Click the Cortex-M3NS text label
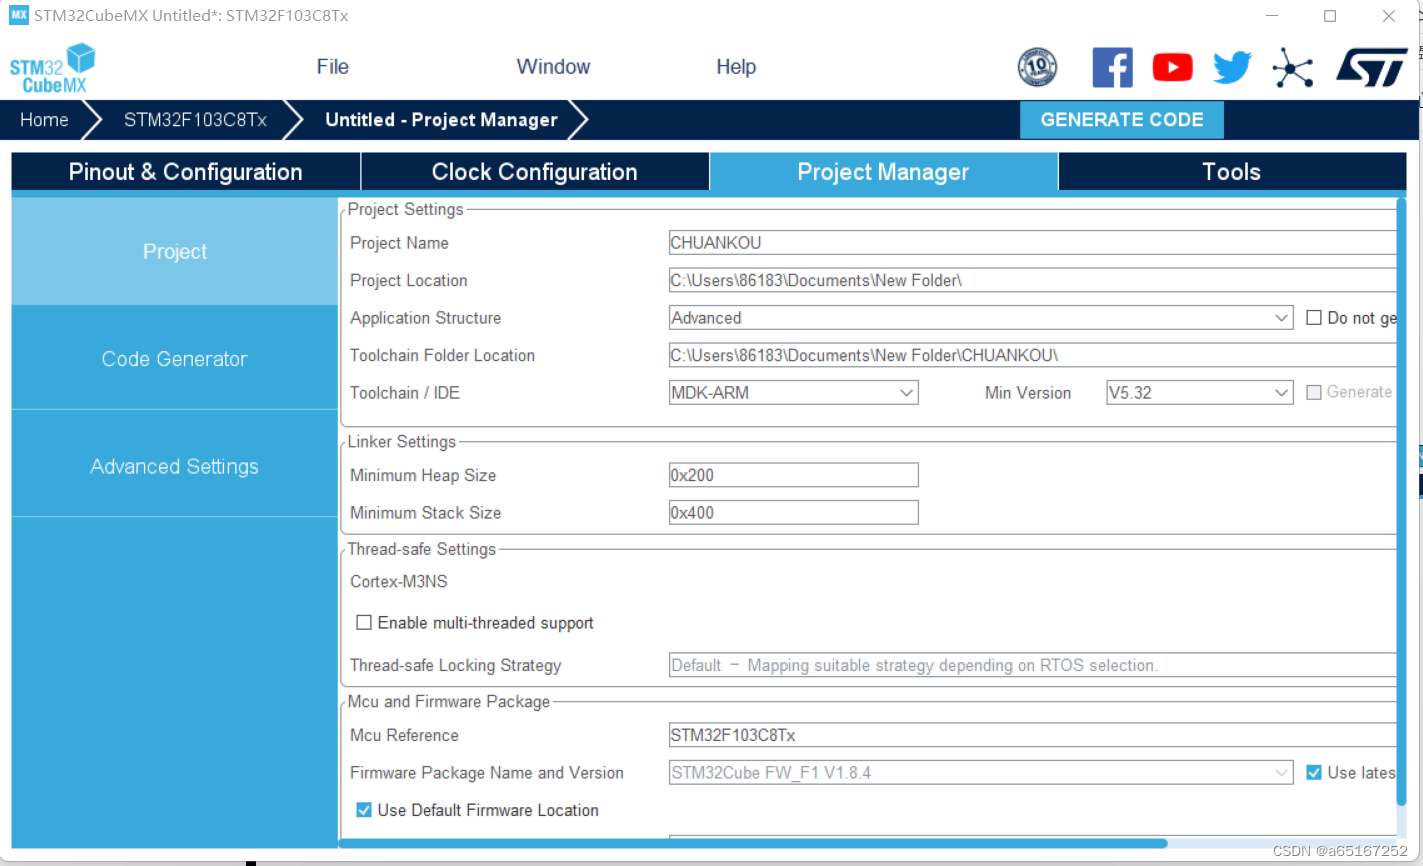 pos(399,581)
